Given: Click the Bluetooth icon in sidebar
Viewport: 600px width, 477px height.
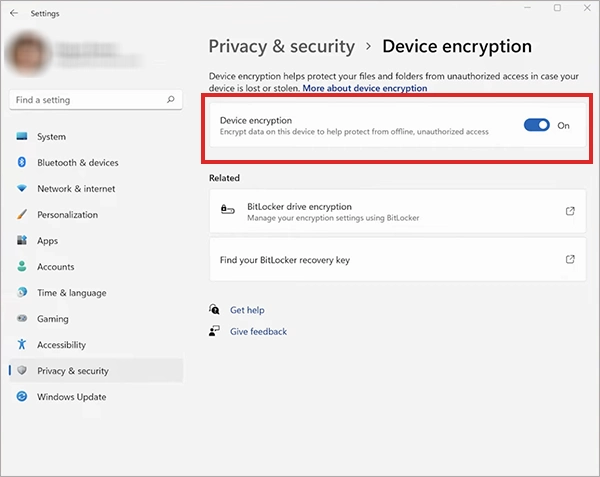Looking at the screenshot, I should pos(22,162).
